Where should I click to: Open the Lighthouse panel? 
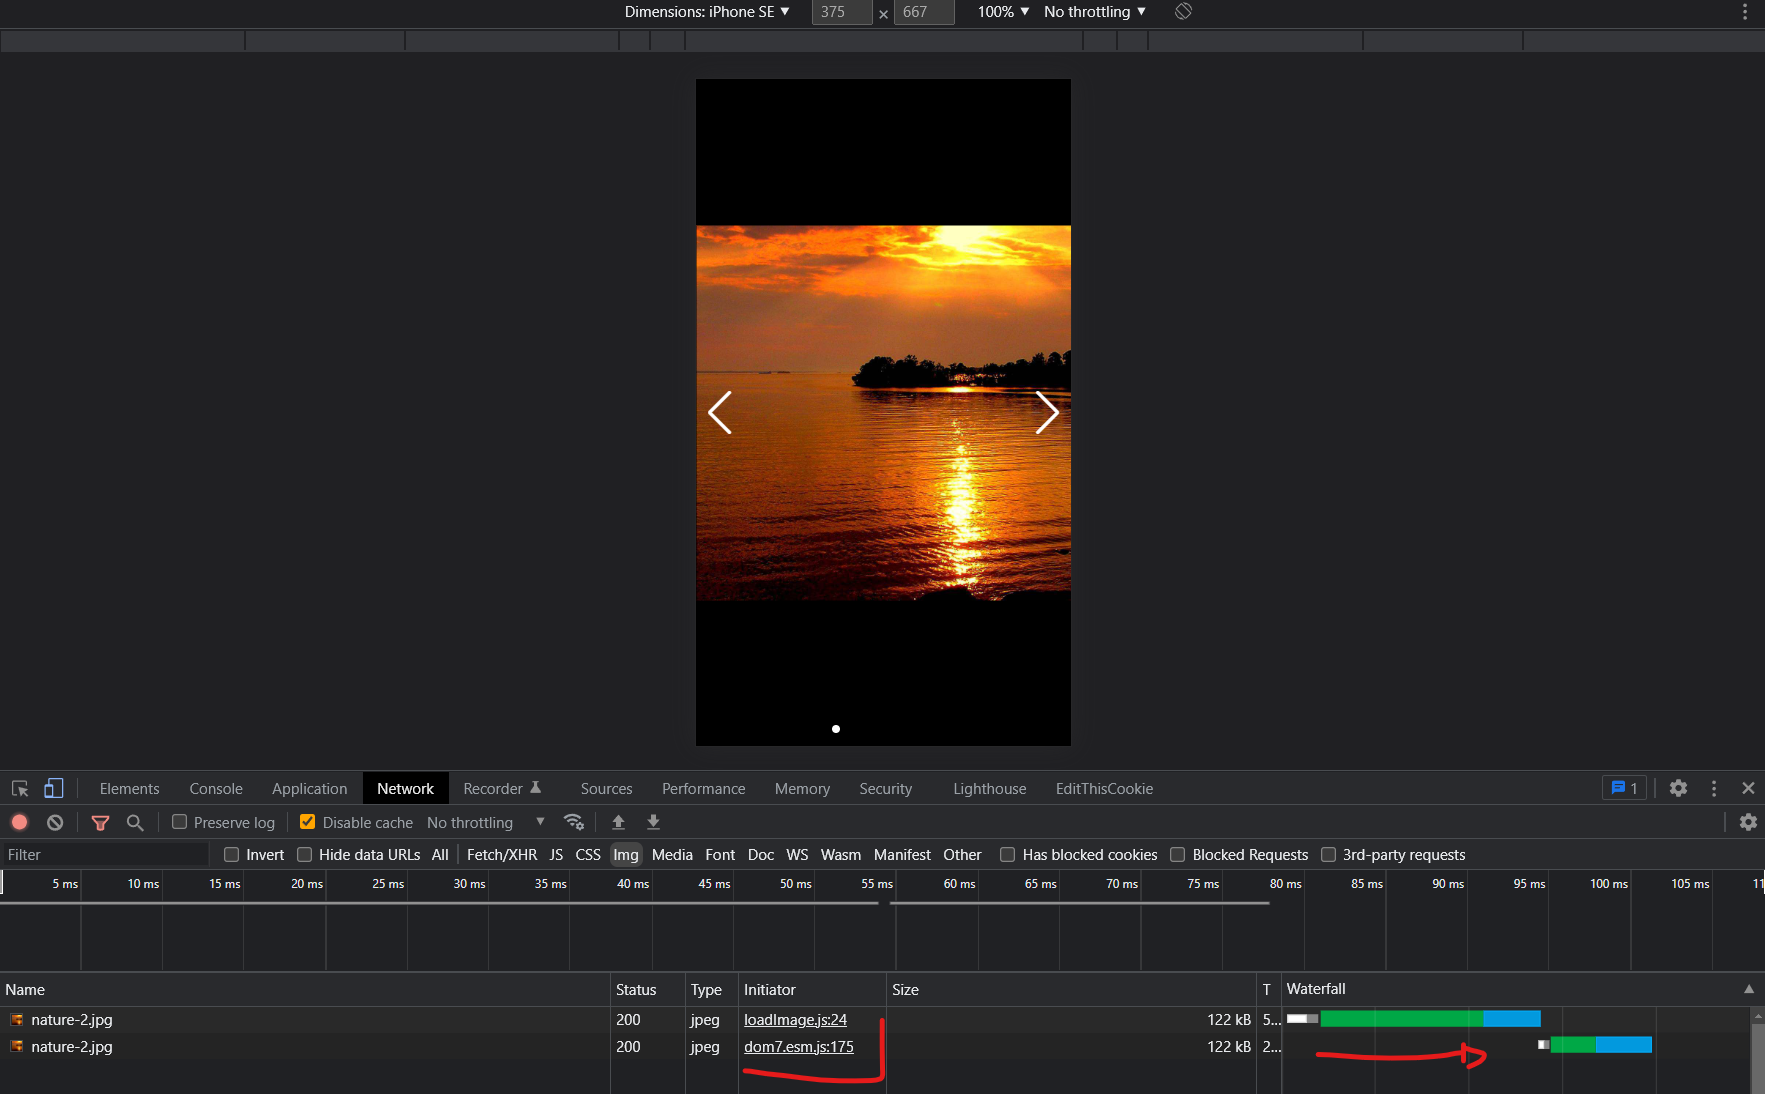[x=988, y=788]
